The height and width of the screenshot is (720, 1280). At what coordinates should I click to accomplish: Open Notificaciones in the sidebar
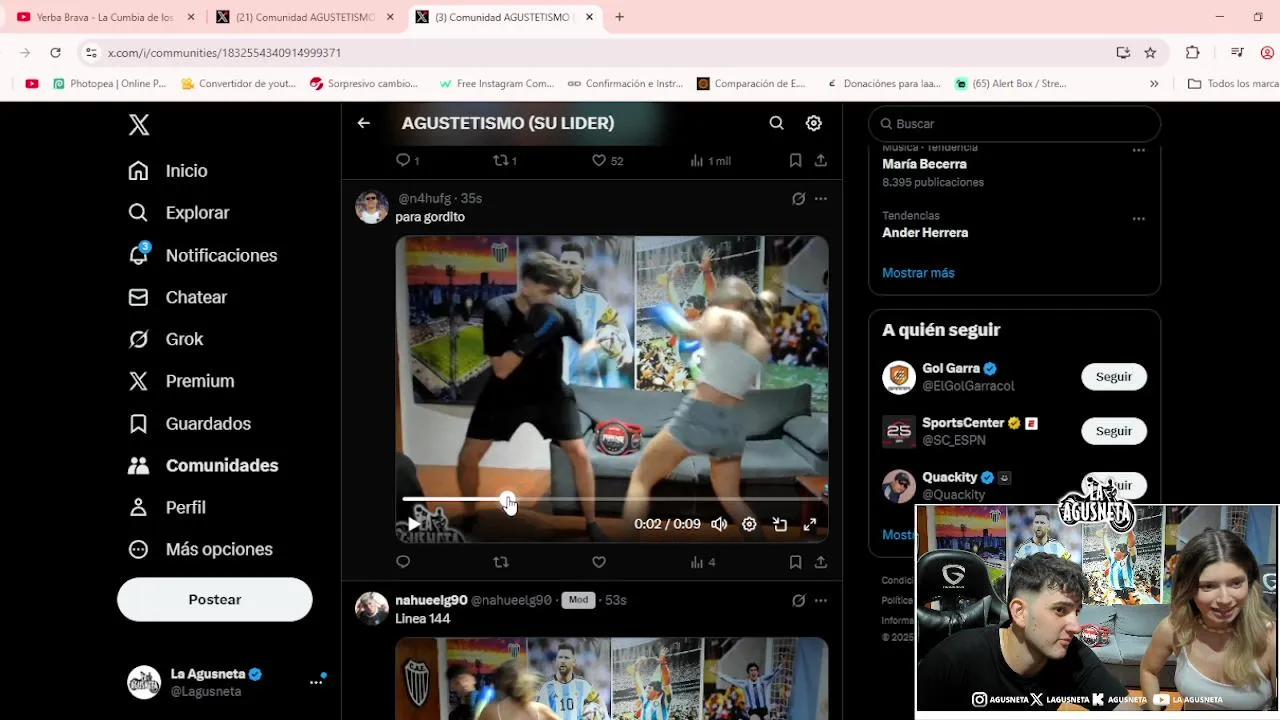pyautogui.click(x=203, y=255)
